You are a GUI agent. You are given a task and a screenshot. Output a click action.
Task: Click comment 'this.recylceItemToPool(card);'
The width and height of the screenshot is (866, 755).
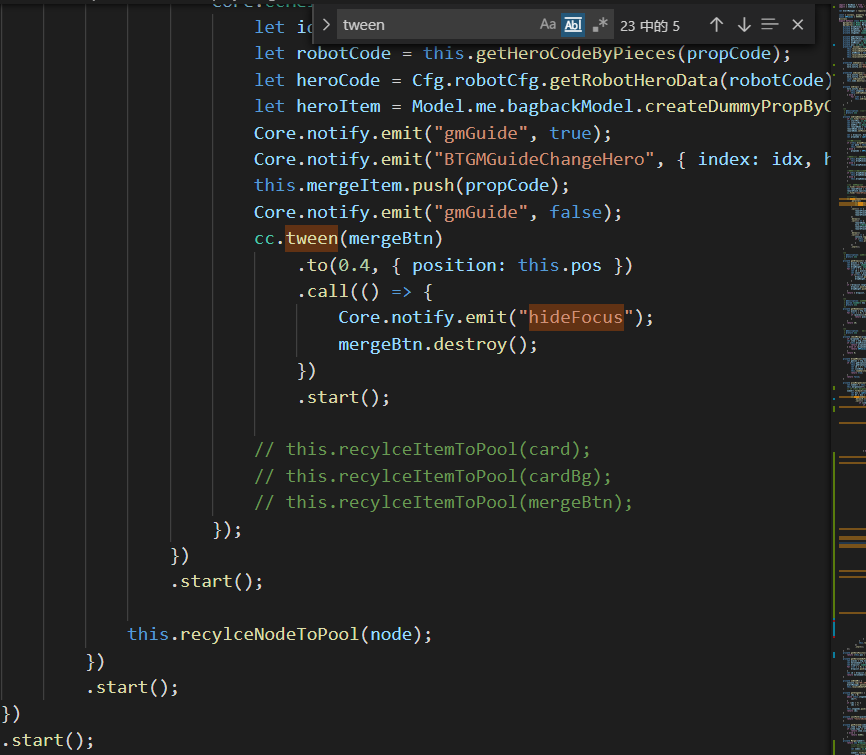[437, 450]
